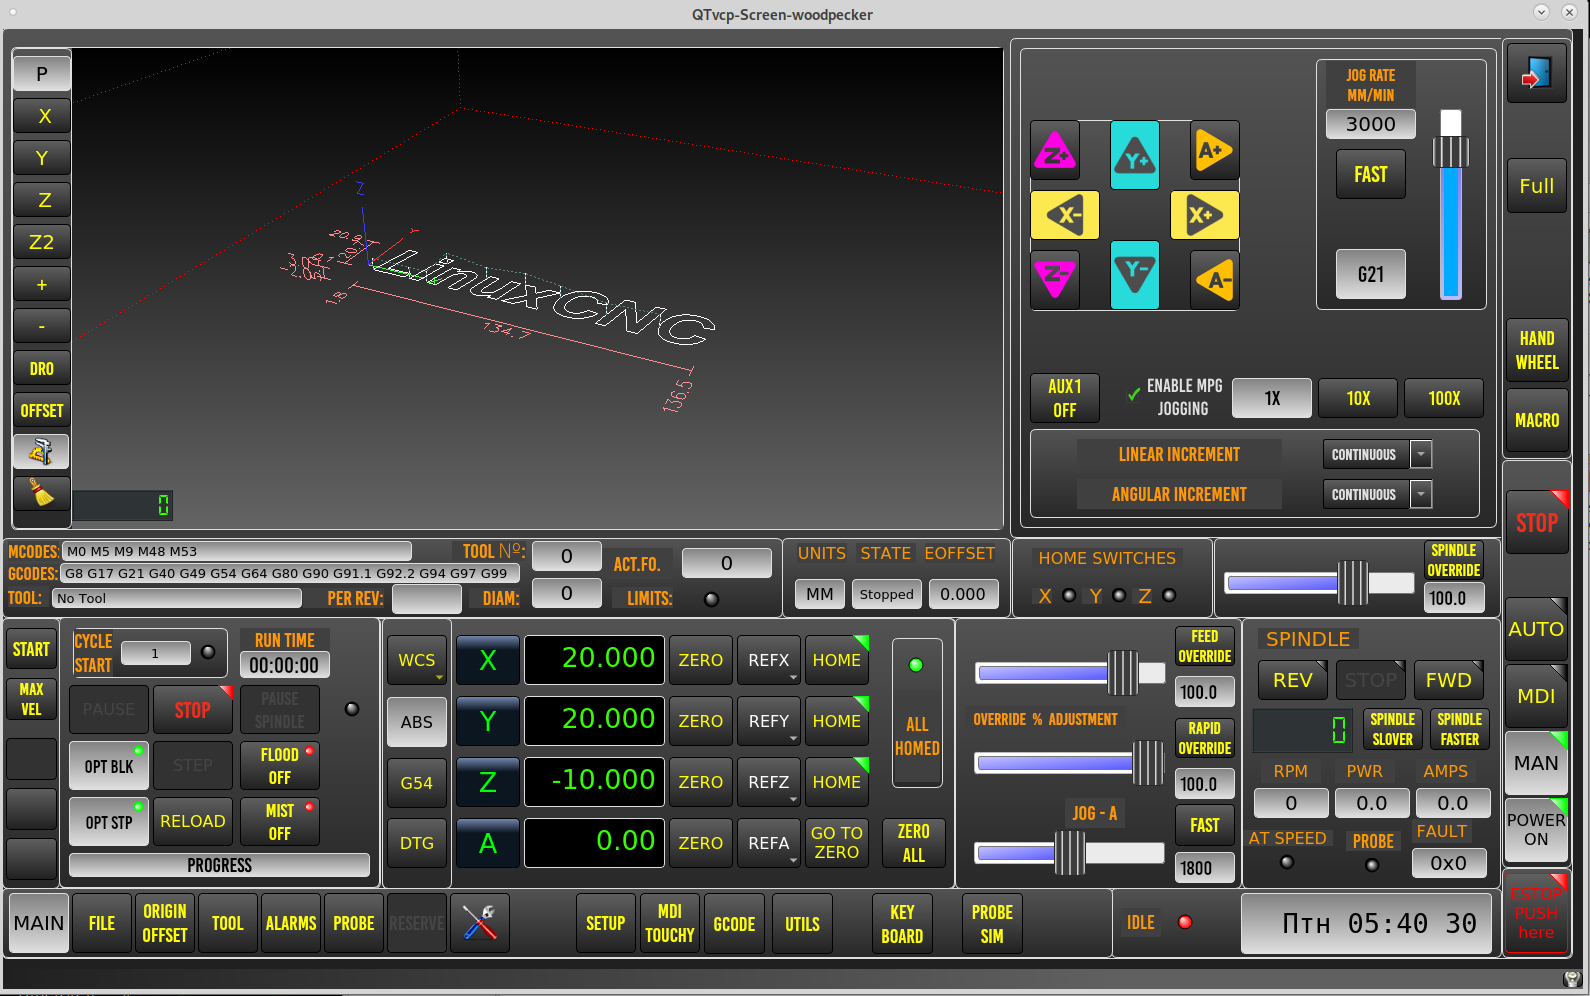Select the Z axis indicator button
This screenshot has height=996, width=1590.
[488, 782]
